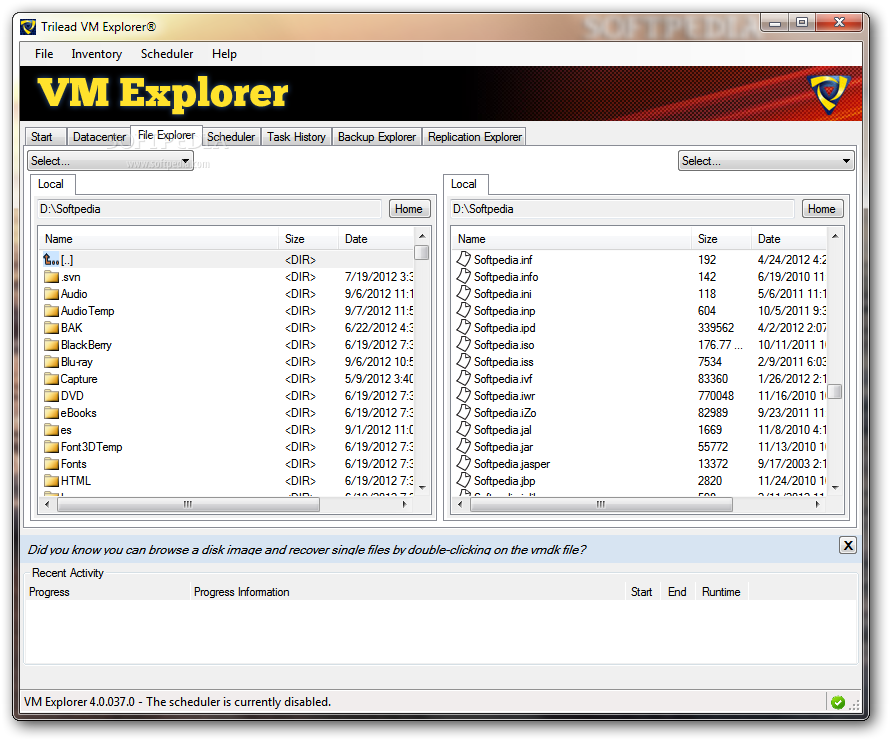Select the Capture folder icon
The width and height of the screenshot is (890, 741).
(x=52, y=379)
